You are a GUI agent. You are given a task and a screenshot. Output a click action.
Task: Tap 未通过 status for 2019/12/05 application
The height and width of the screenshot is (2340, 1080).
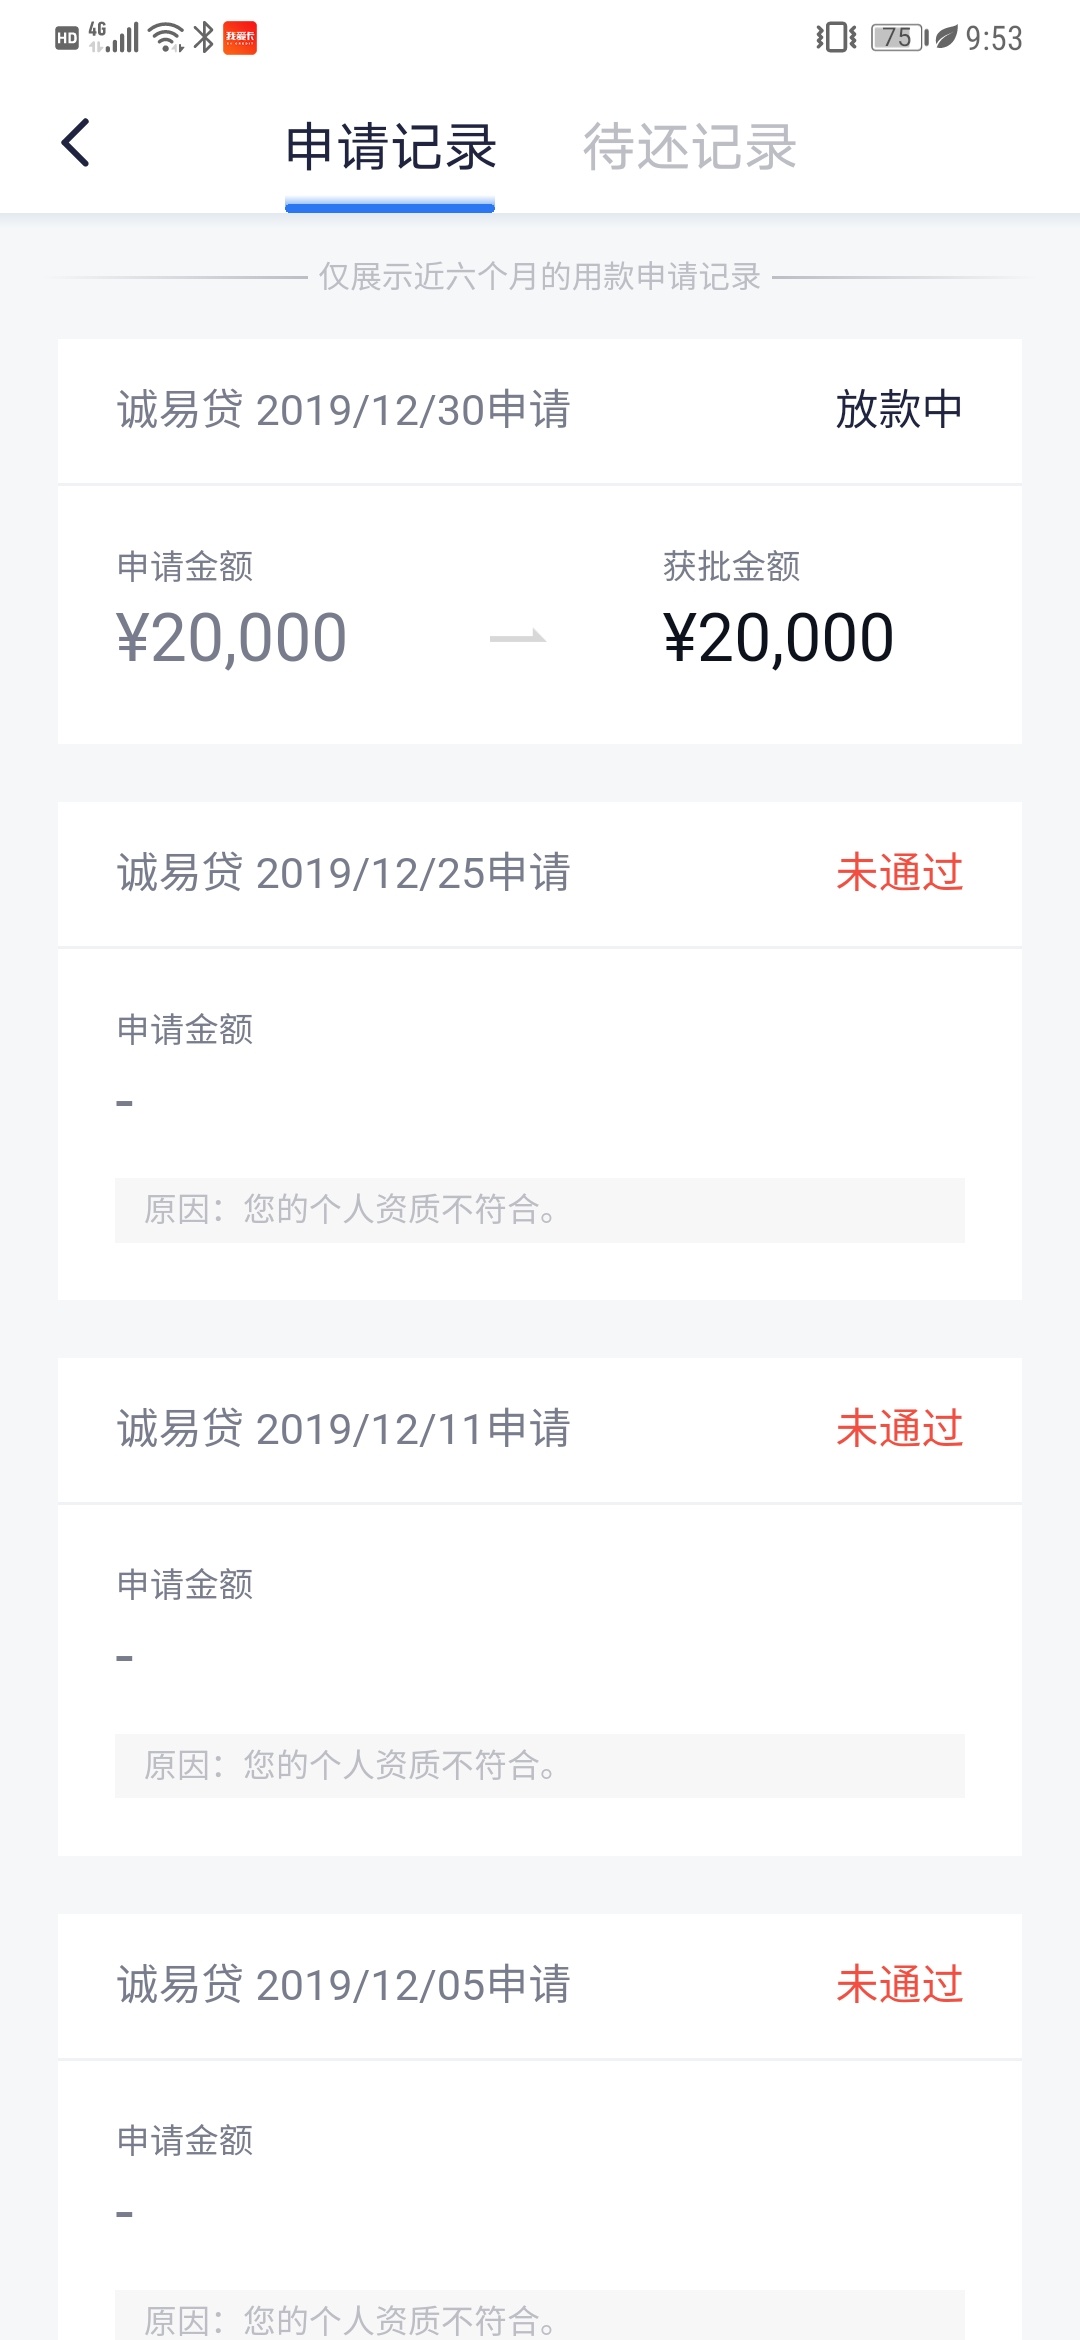point(899,1985)
